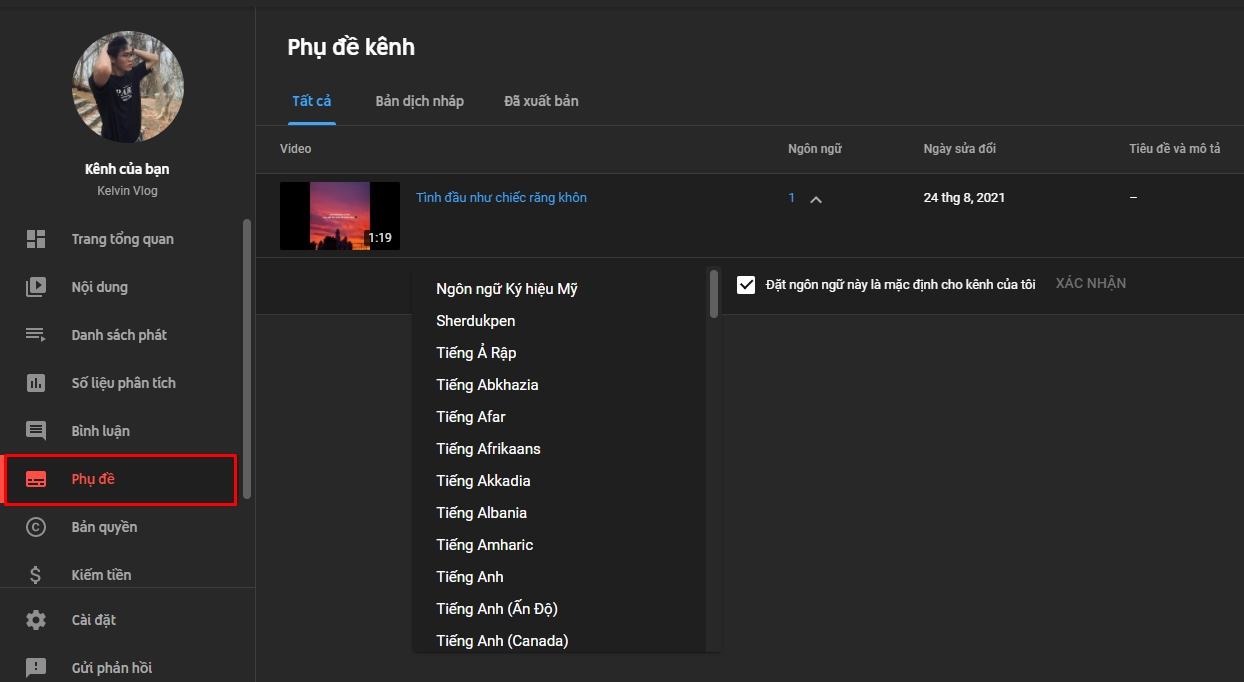The width and height of the screenshot is (1244, 682).
Task: Open the Đã xuất bản tab
Action: tap(540, 100)
